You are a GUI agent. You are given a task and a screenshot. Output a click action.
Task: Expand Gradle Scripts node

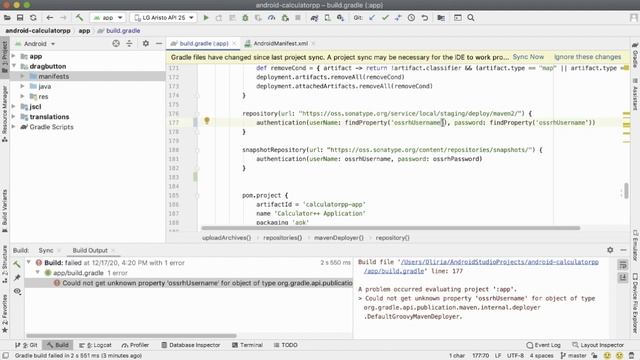click(13, 127)
